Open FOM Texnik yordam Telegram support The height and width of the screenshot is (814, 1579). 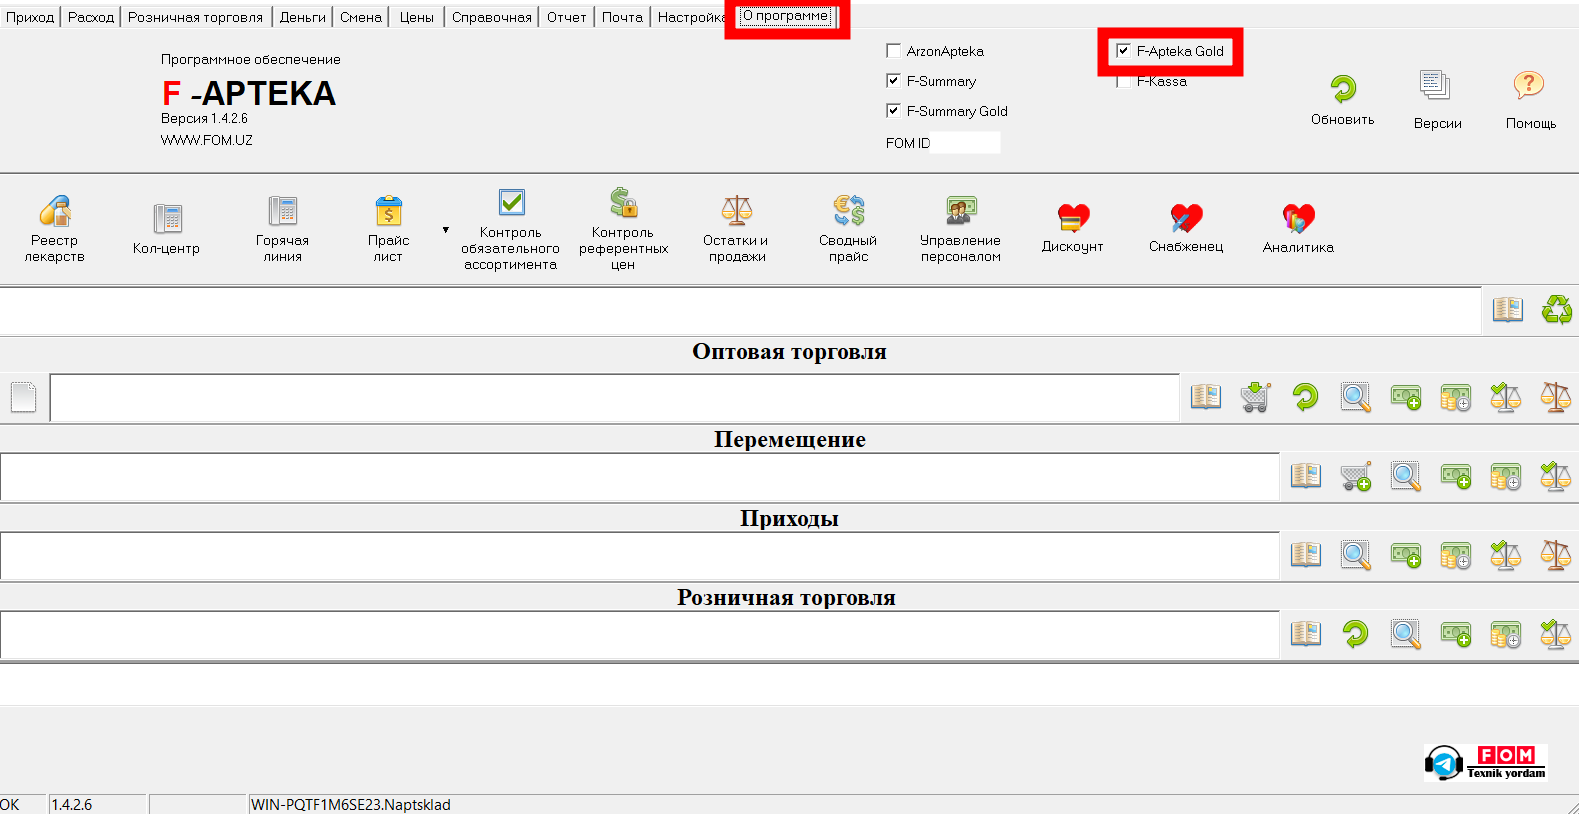1486,763
